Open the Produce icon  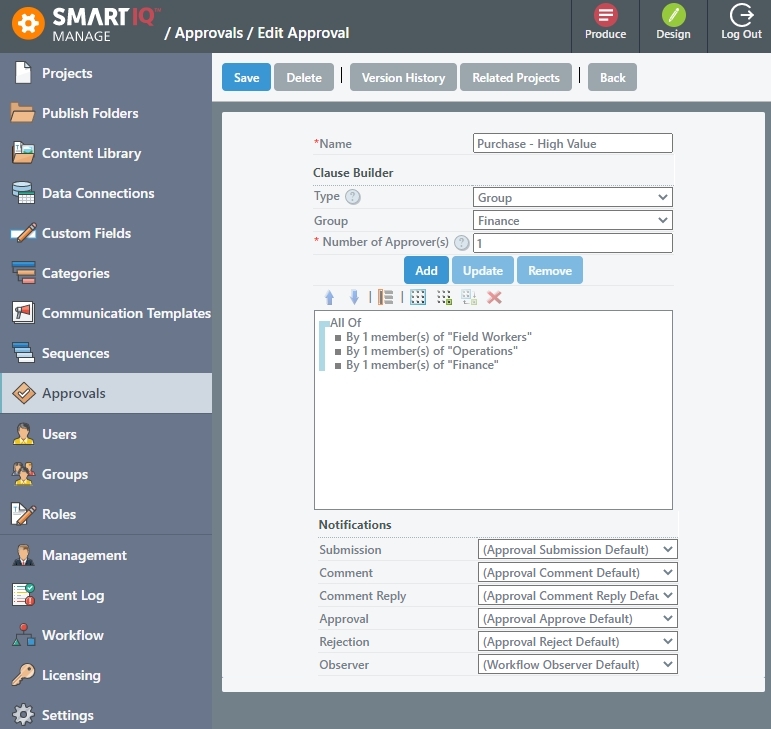click(x=605, y=15)
